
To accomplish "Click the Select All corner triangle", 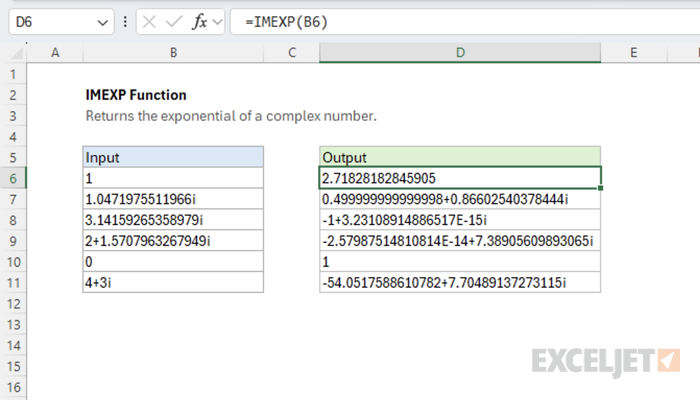I will click(17, 54).
